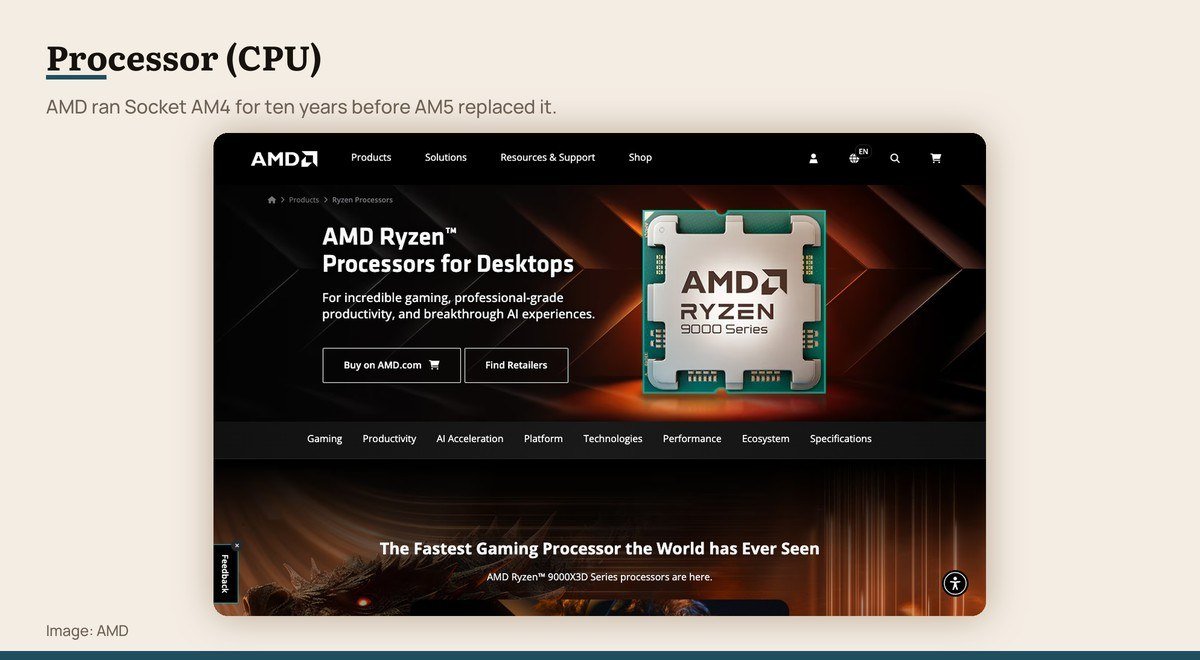
Task: Open the Feedback side tab
Action: click(x=225, y=574)
